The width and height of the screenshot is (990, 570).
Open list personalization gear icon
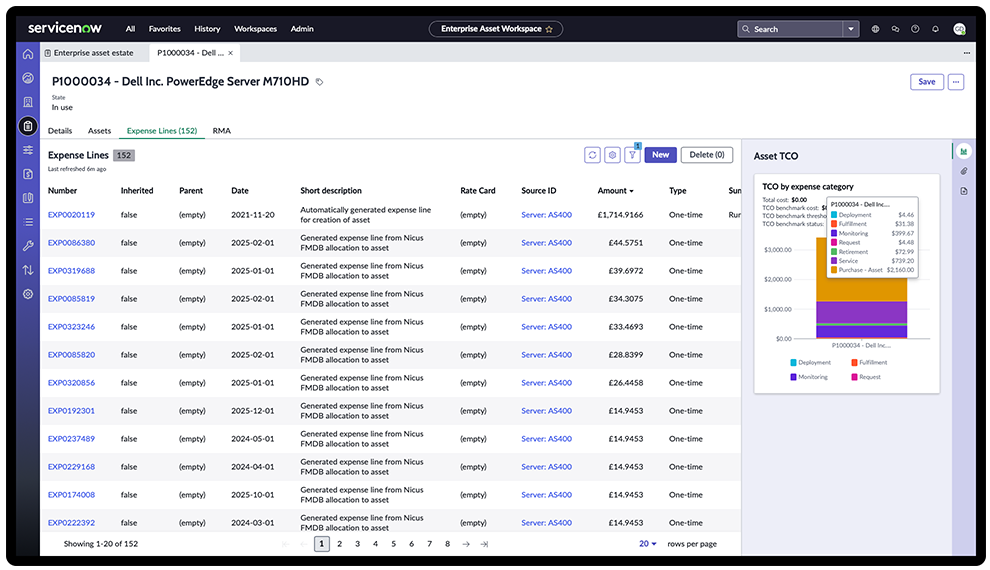pyautogui.click(x=612, y=155)
